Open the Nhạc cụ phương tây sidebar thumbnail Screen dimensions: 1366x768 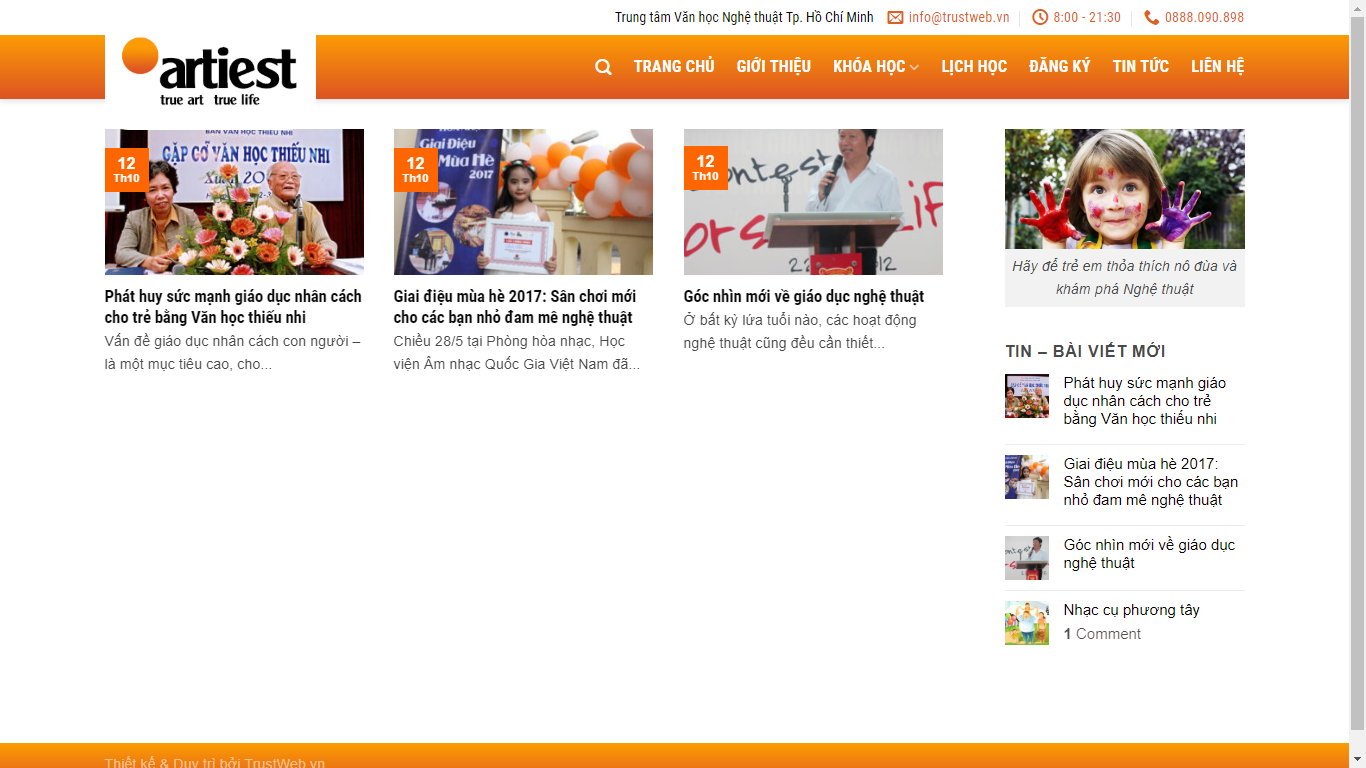pyautogui.click(x=1026, y=623)
